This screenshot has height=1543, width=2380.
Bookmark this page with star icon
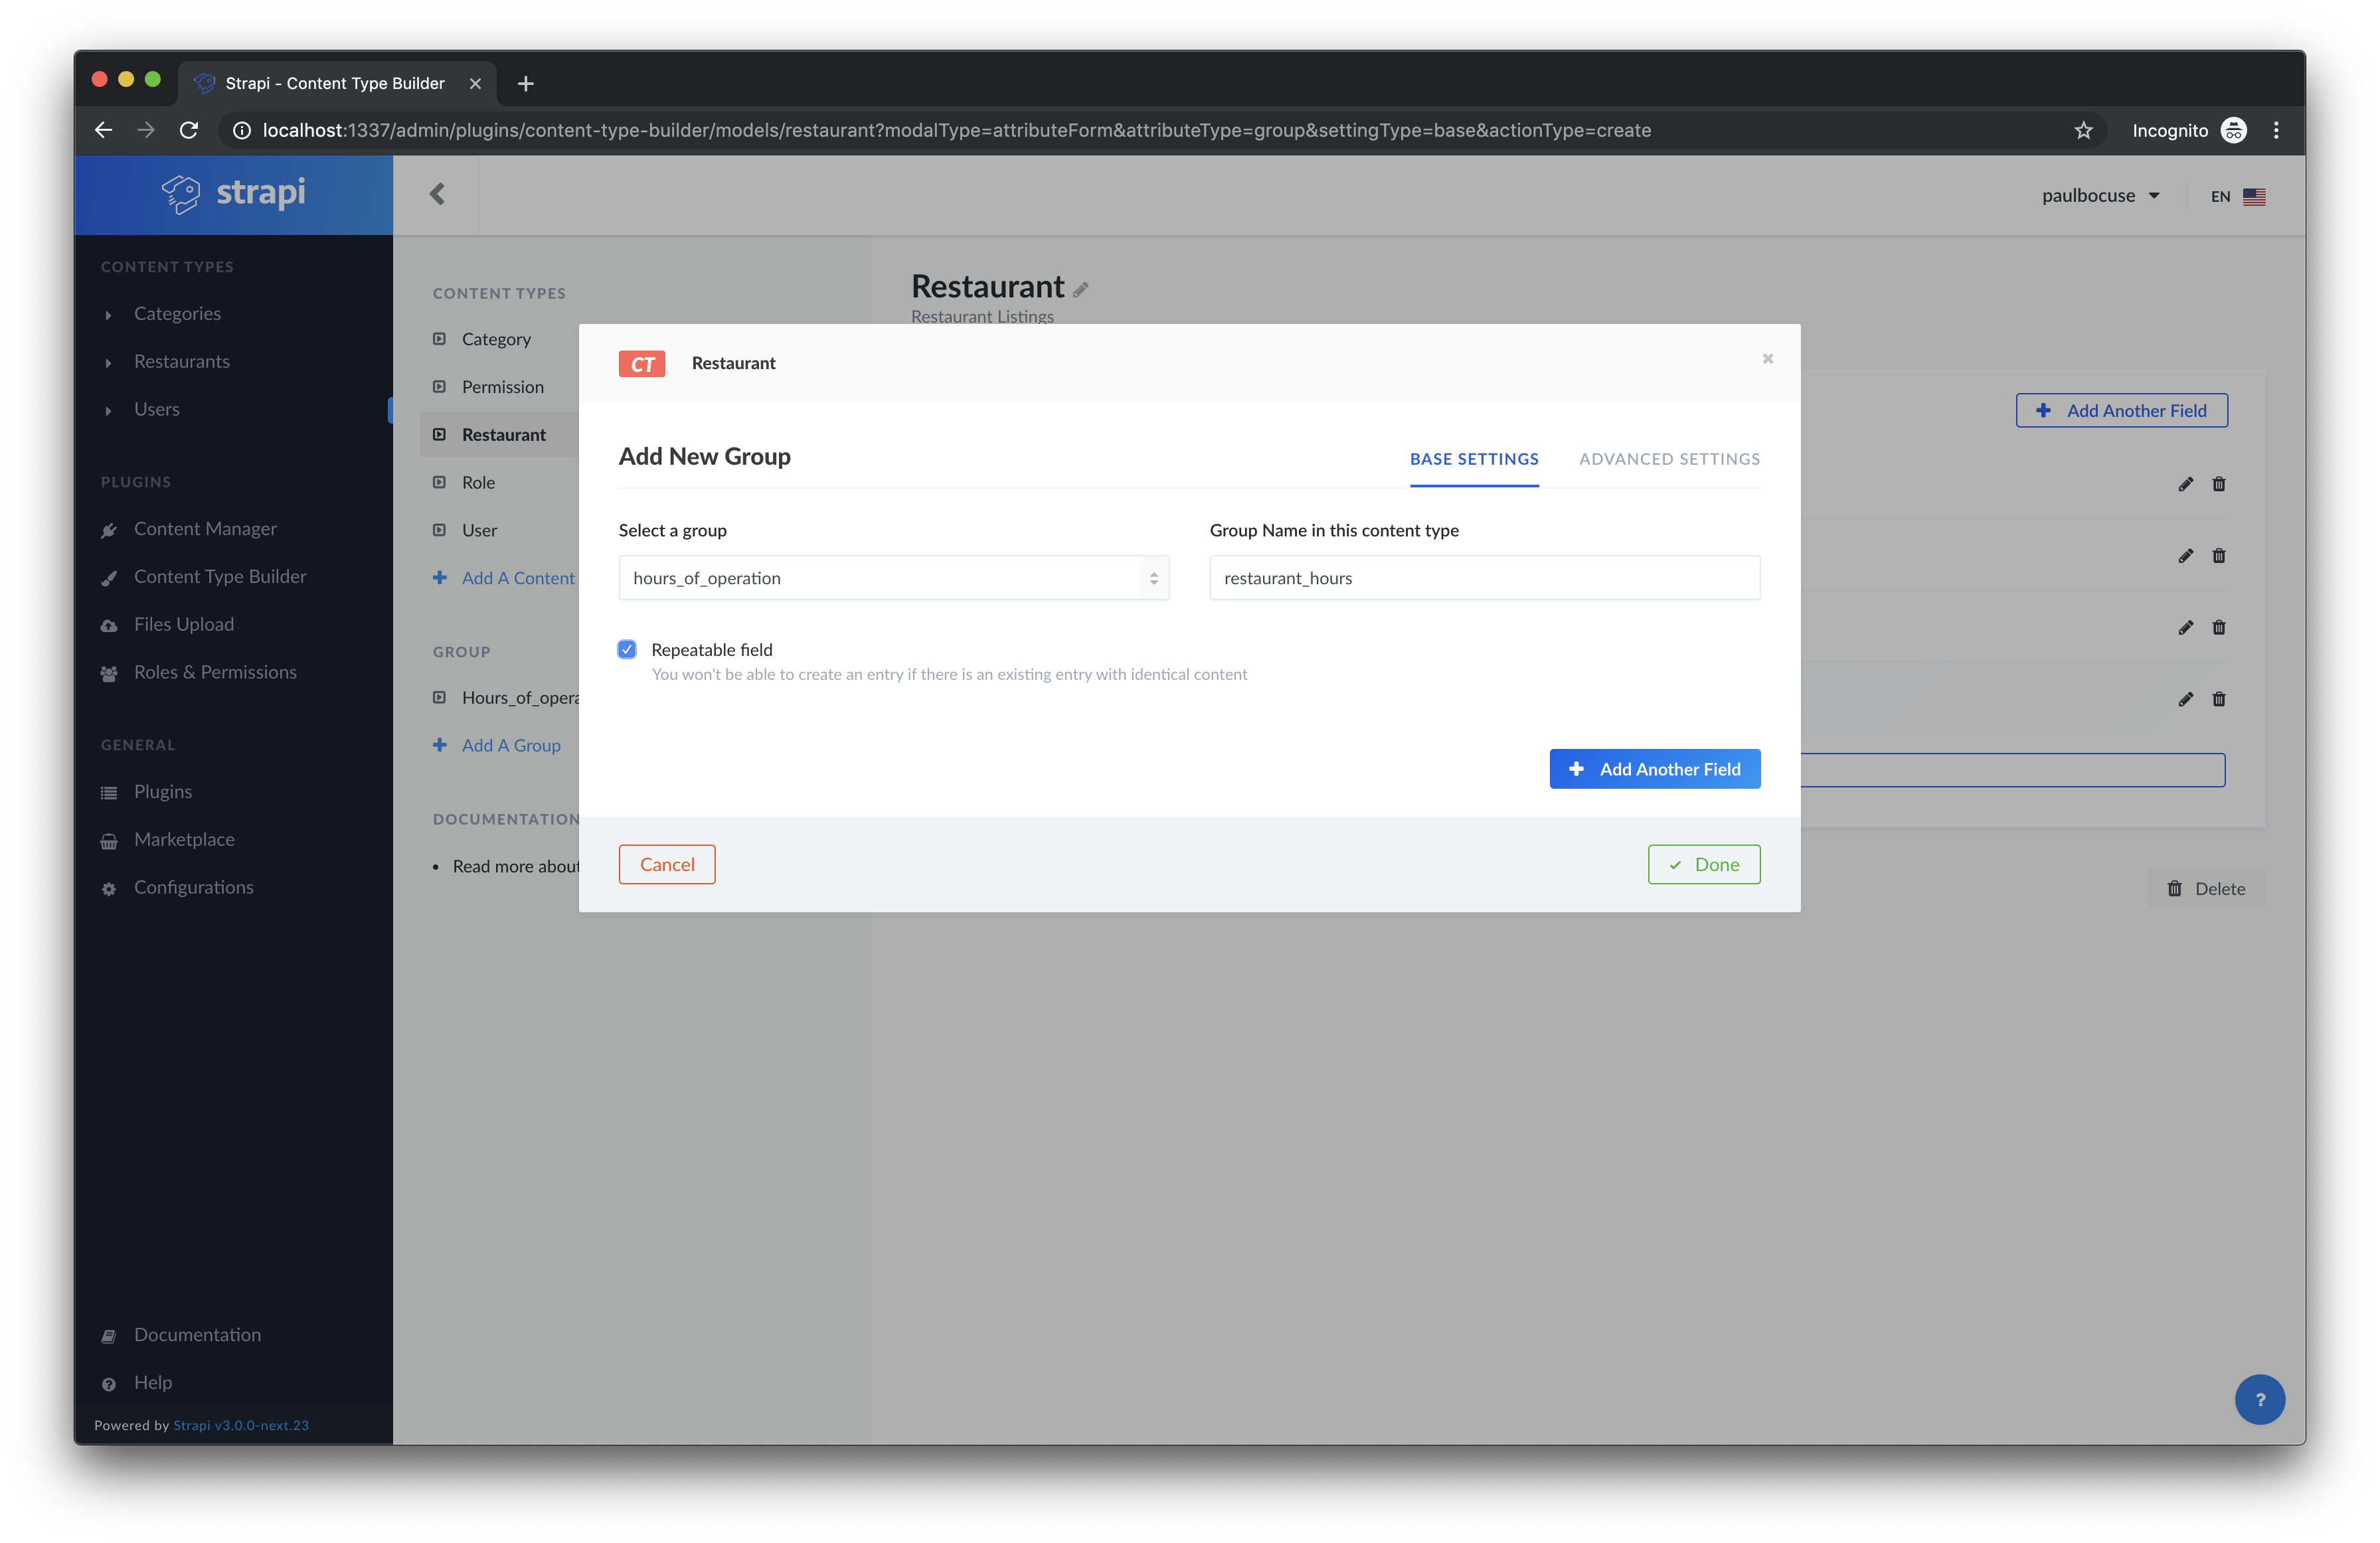pyautogui.click(x=2083, y=131)
